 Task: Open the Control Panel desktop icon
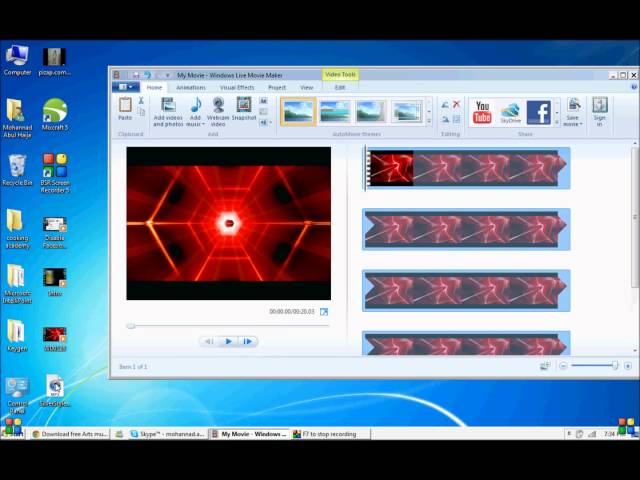point(17,395)
